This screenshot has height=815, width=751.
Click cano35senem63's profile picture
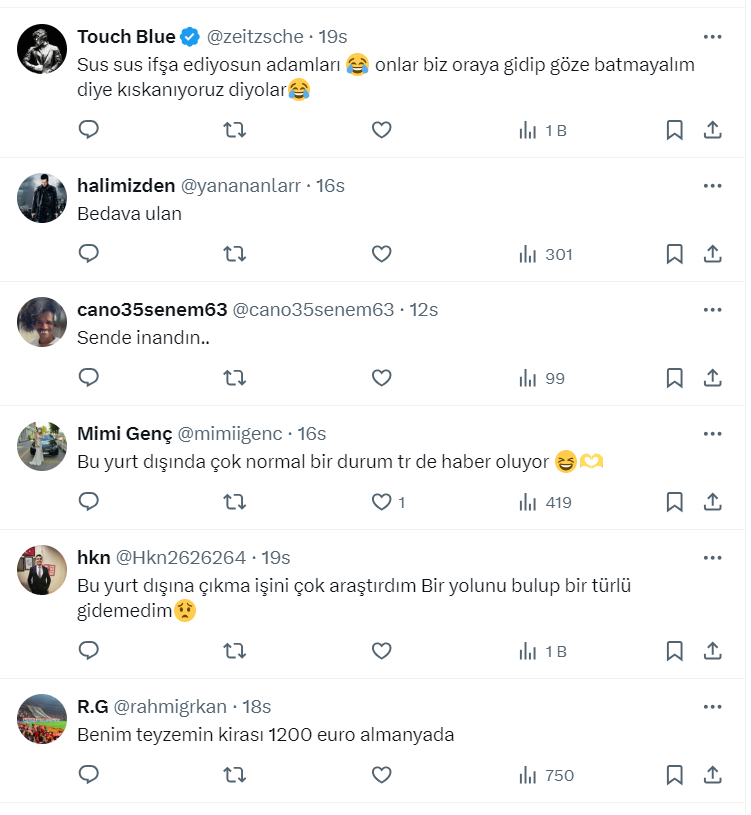coord(42,323)
